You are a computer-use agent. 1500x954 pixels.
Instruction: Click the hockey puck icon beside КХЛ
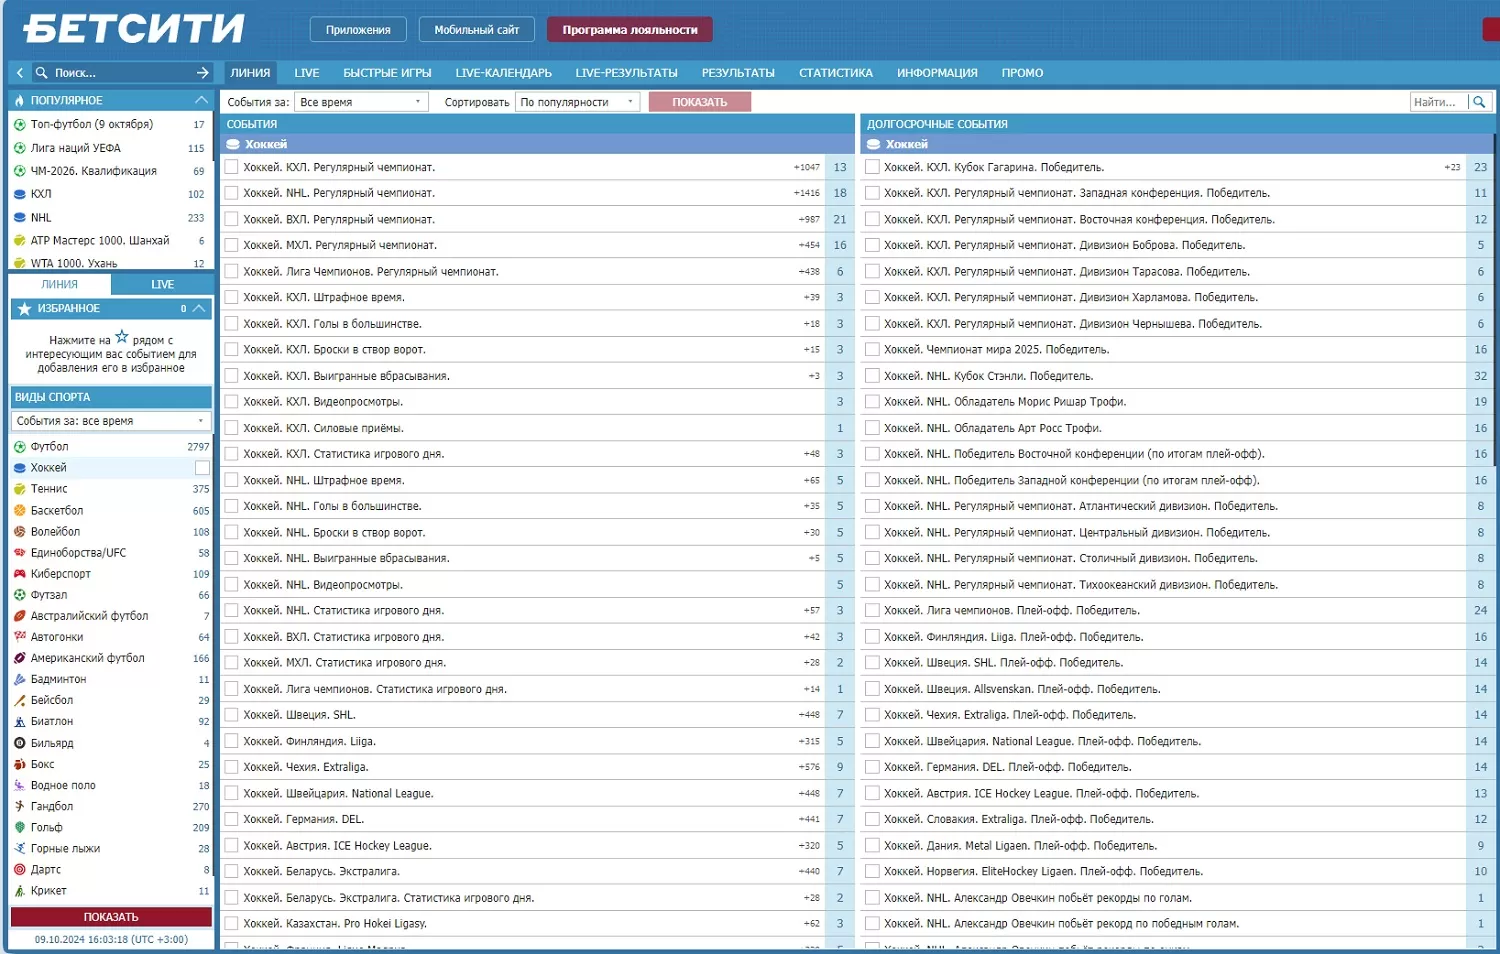click(20, 194)
